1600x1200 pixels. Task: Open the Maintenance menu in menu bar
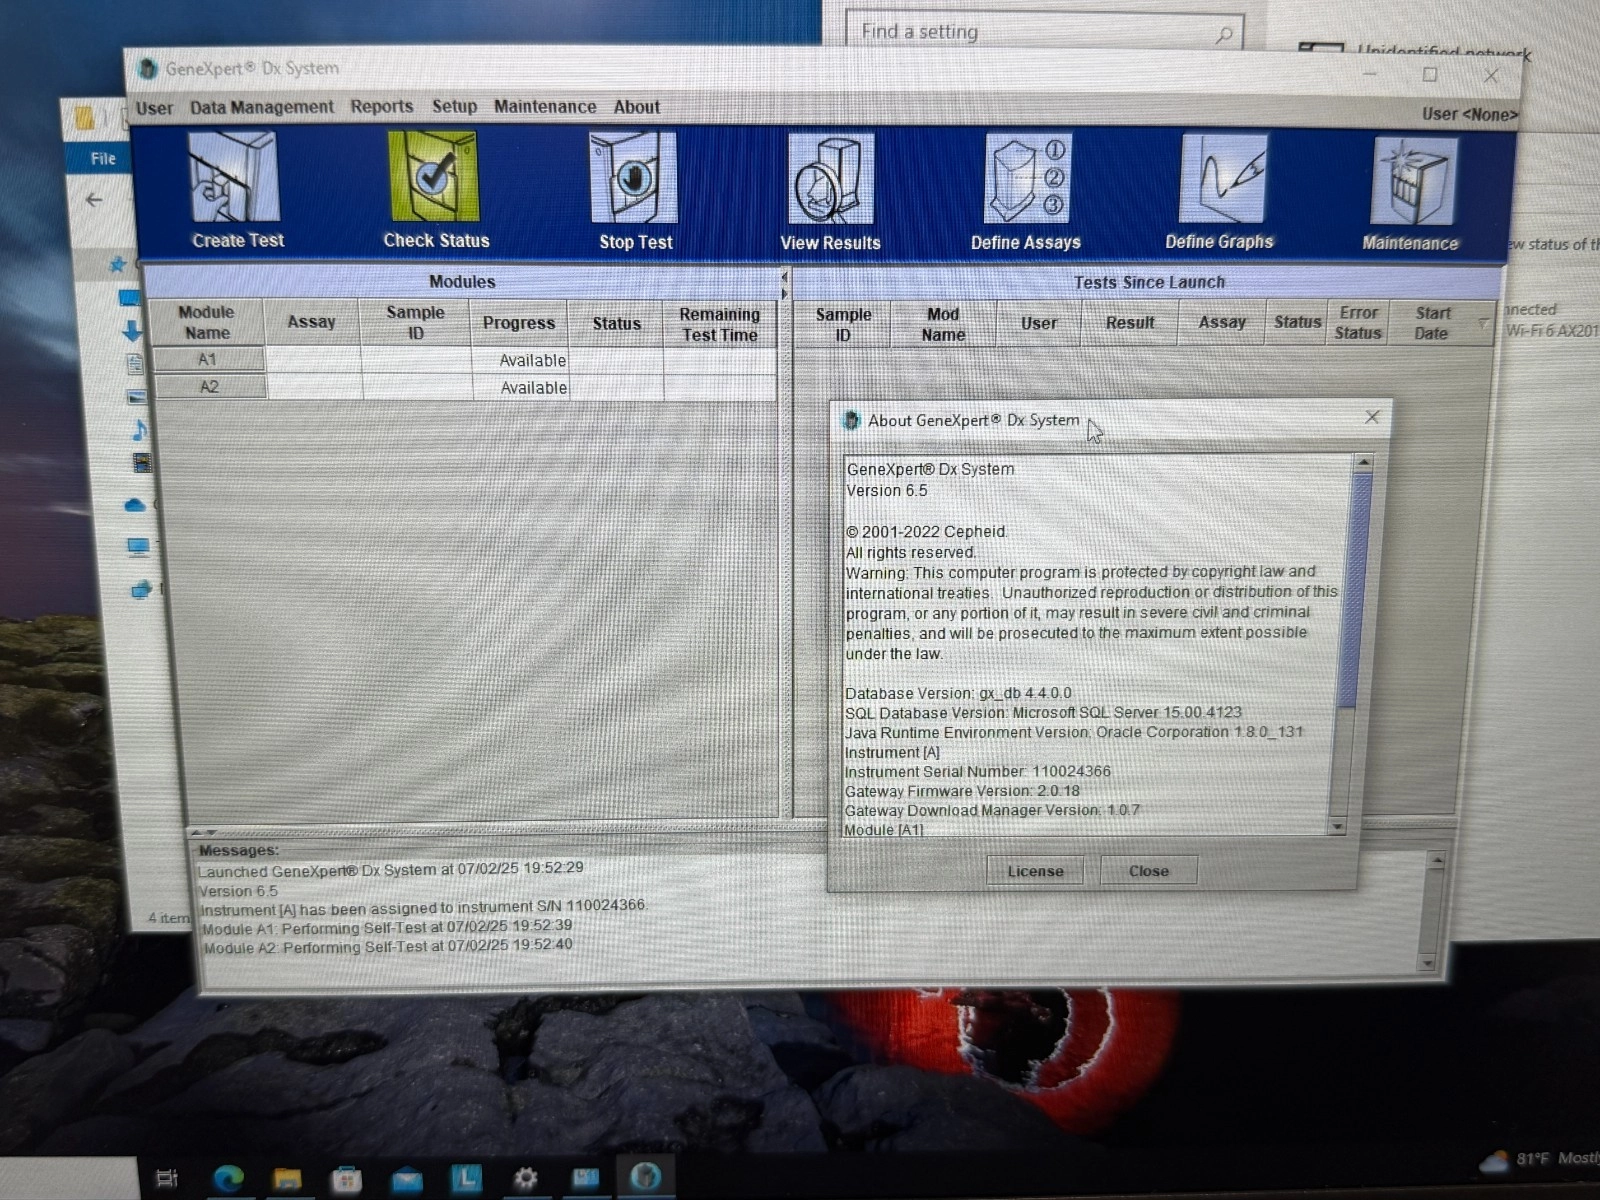[545, 106]
